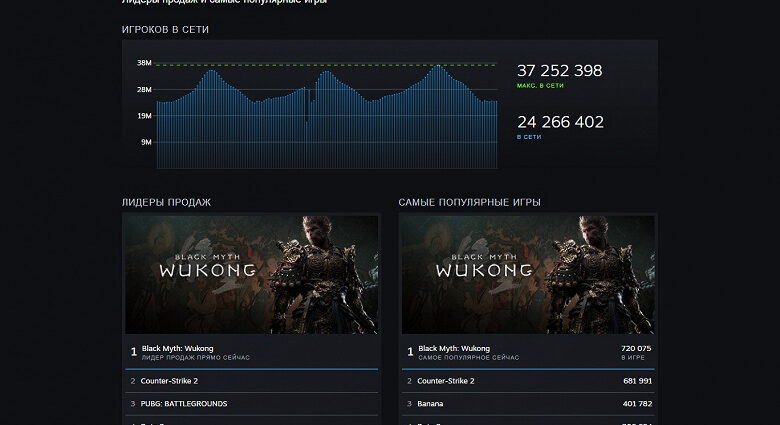This screenshot has width=780, height=425.
Task: Select Counter-Strike 2 in the top sellers list
Action: (251, 381)
